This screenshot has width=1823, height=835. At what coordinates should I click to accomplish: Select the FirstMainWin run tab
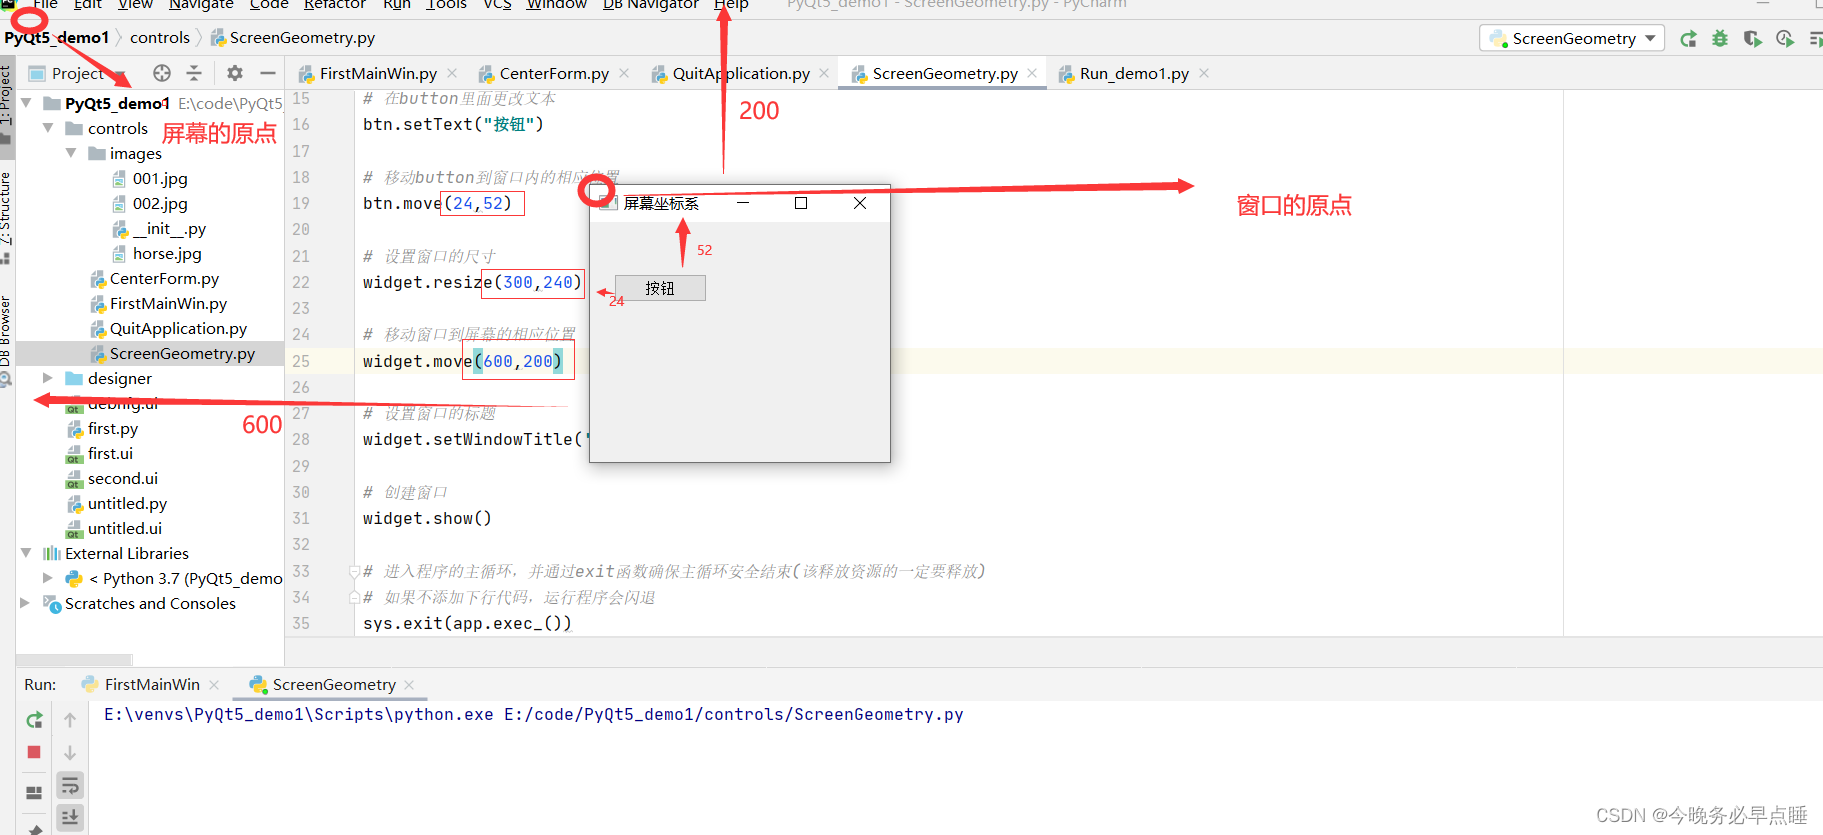click(152, 685)
